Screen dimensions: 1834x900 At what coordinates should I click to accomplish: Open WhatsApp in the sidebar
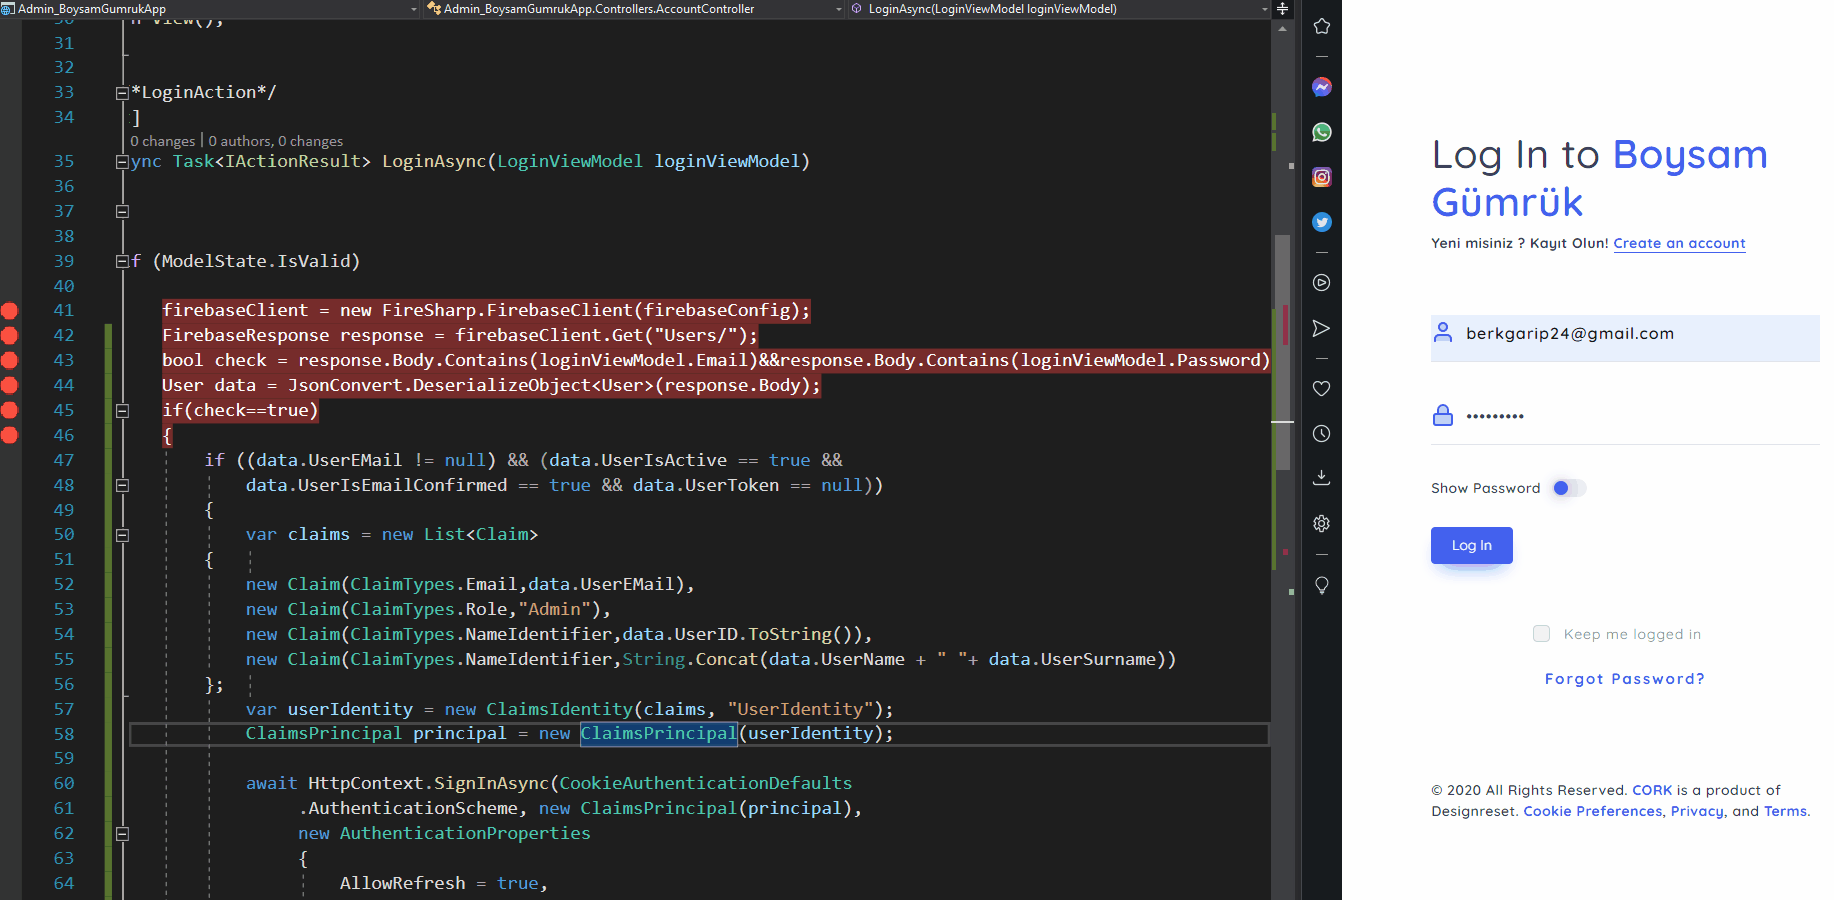[x=1321, y=132]
